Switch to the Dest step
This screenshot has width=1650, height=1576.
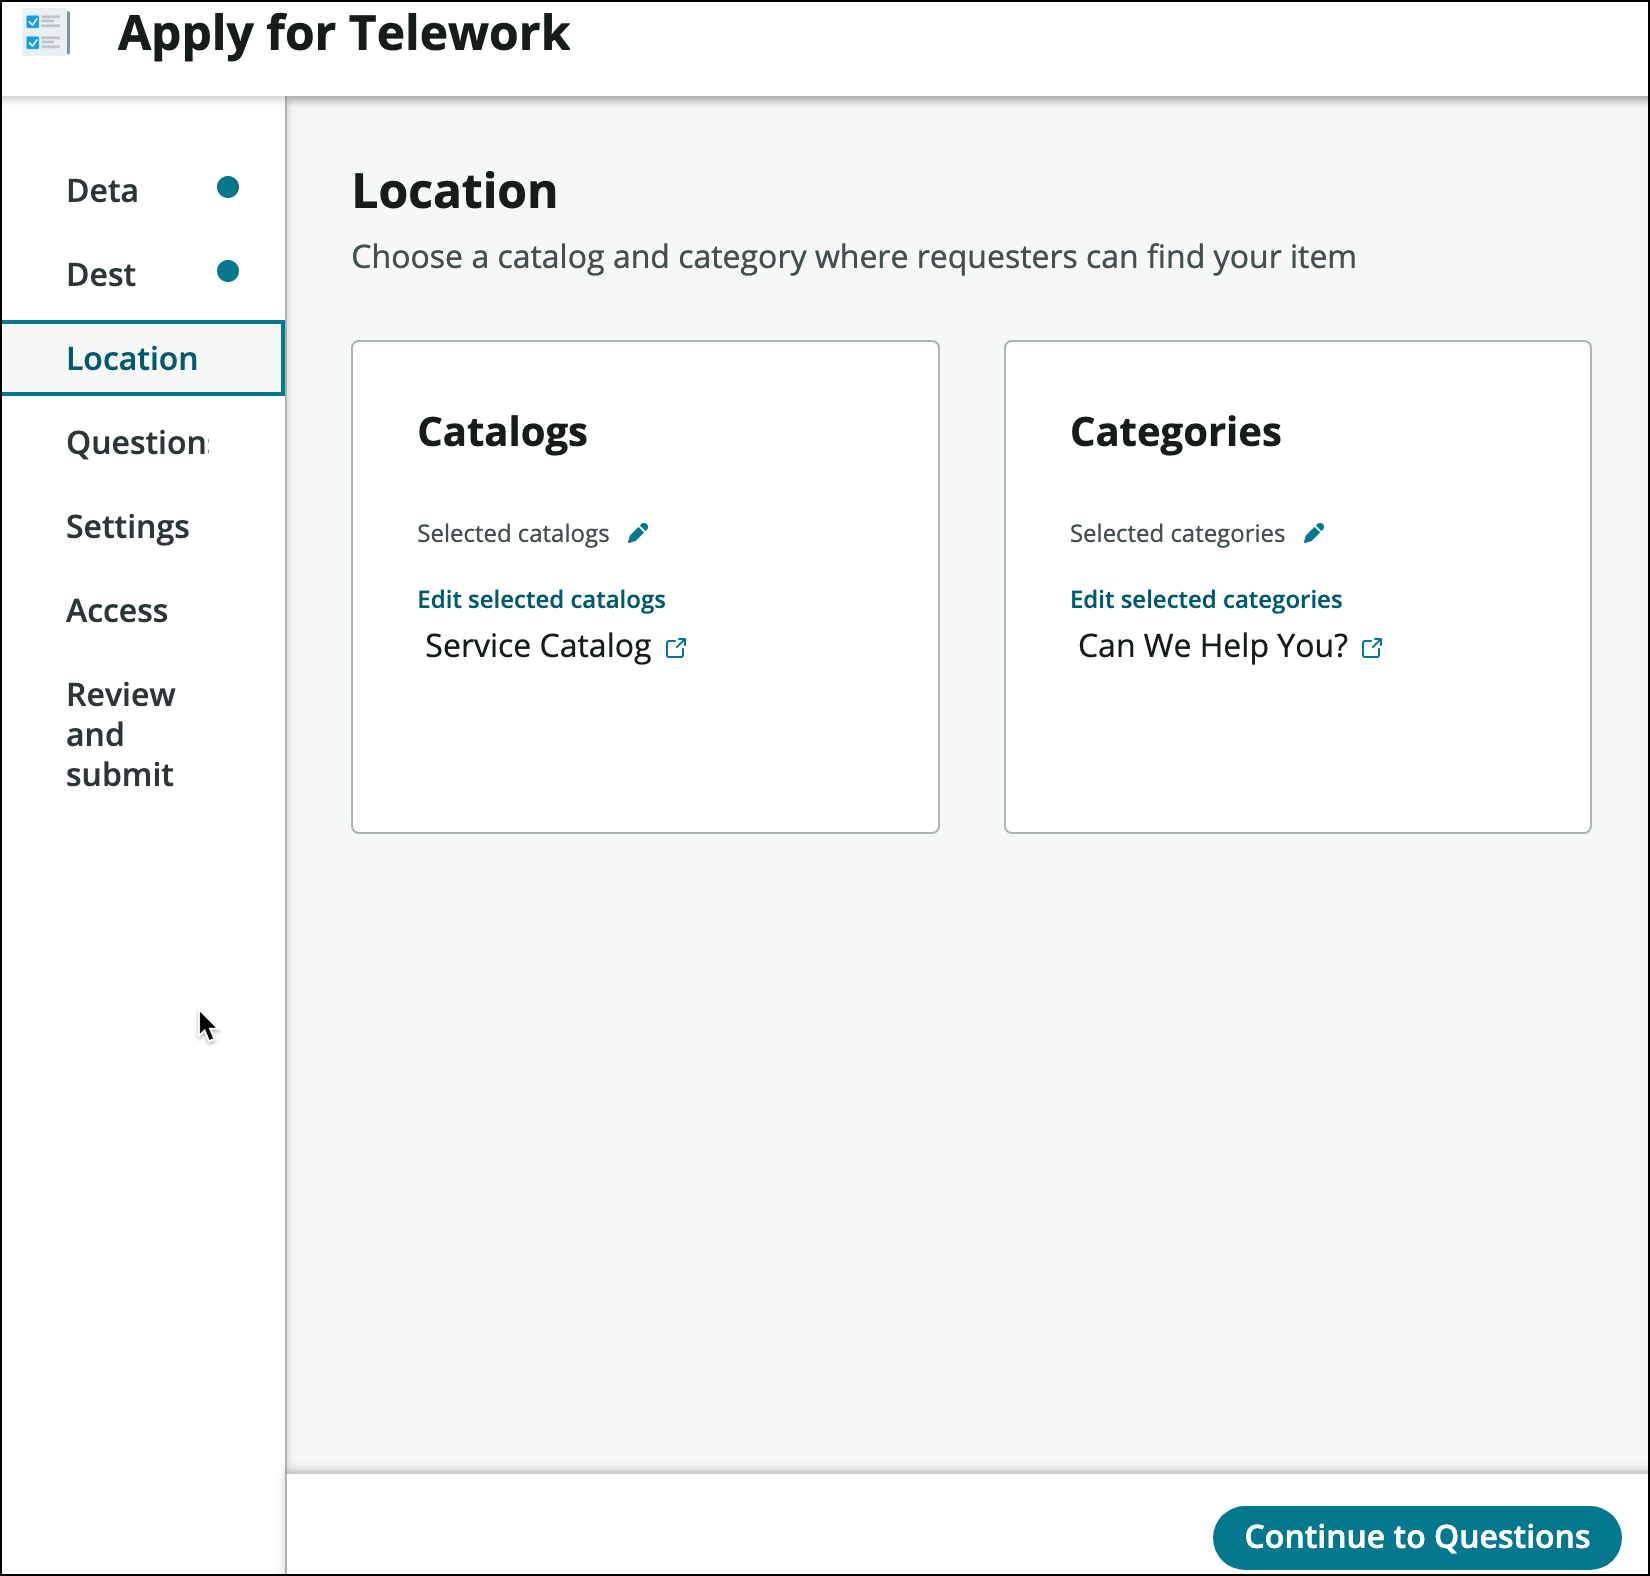(101, 274)
